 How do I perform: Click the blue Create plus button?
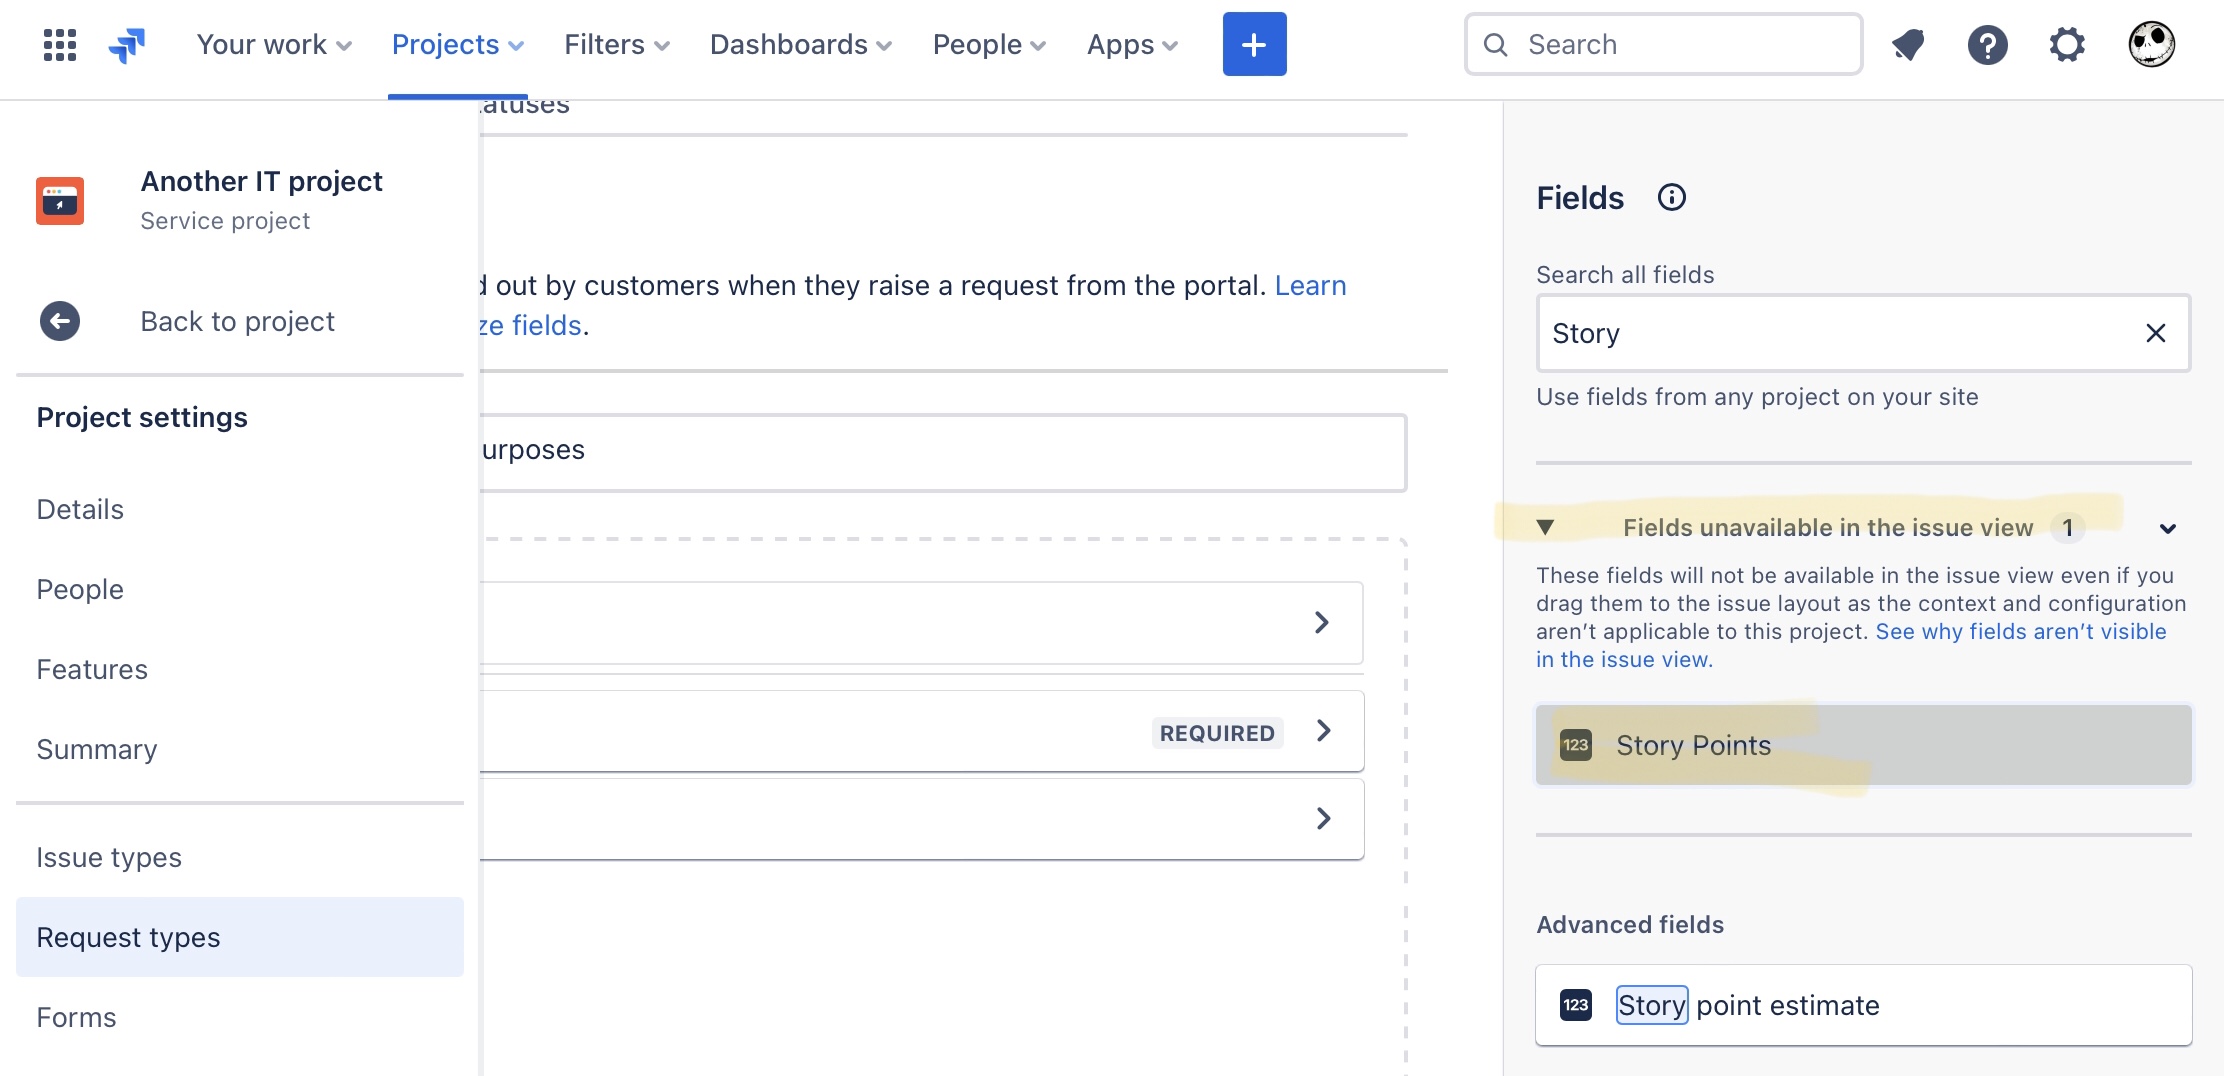pos(1254,44)
